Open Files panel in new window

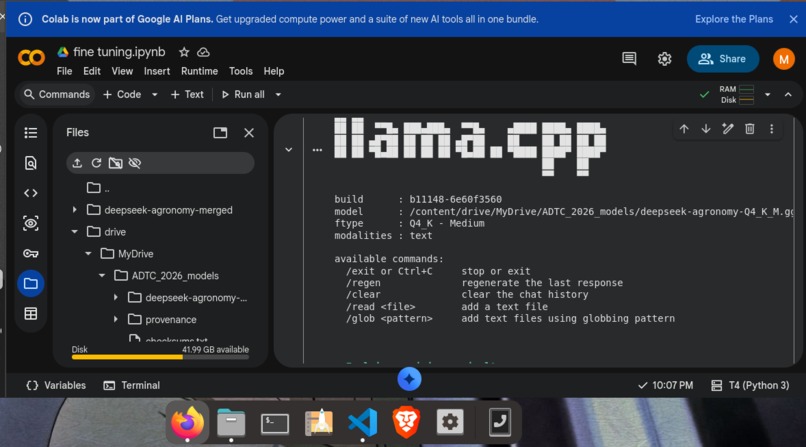(x=220, y=133)
